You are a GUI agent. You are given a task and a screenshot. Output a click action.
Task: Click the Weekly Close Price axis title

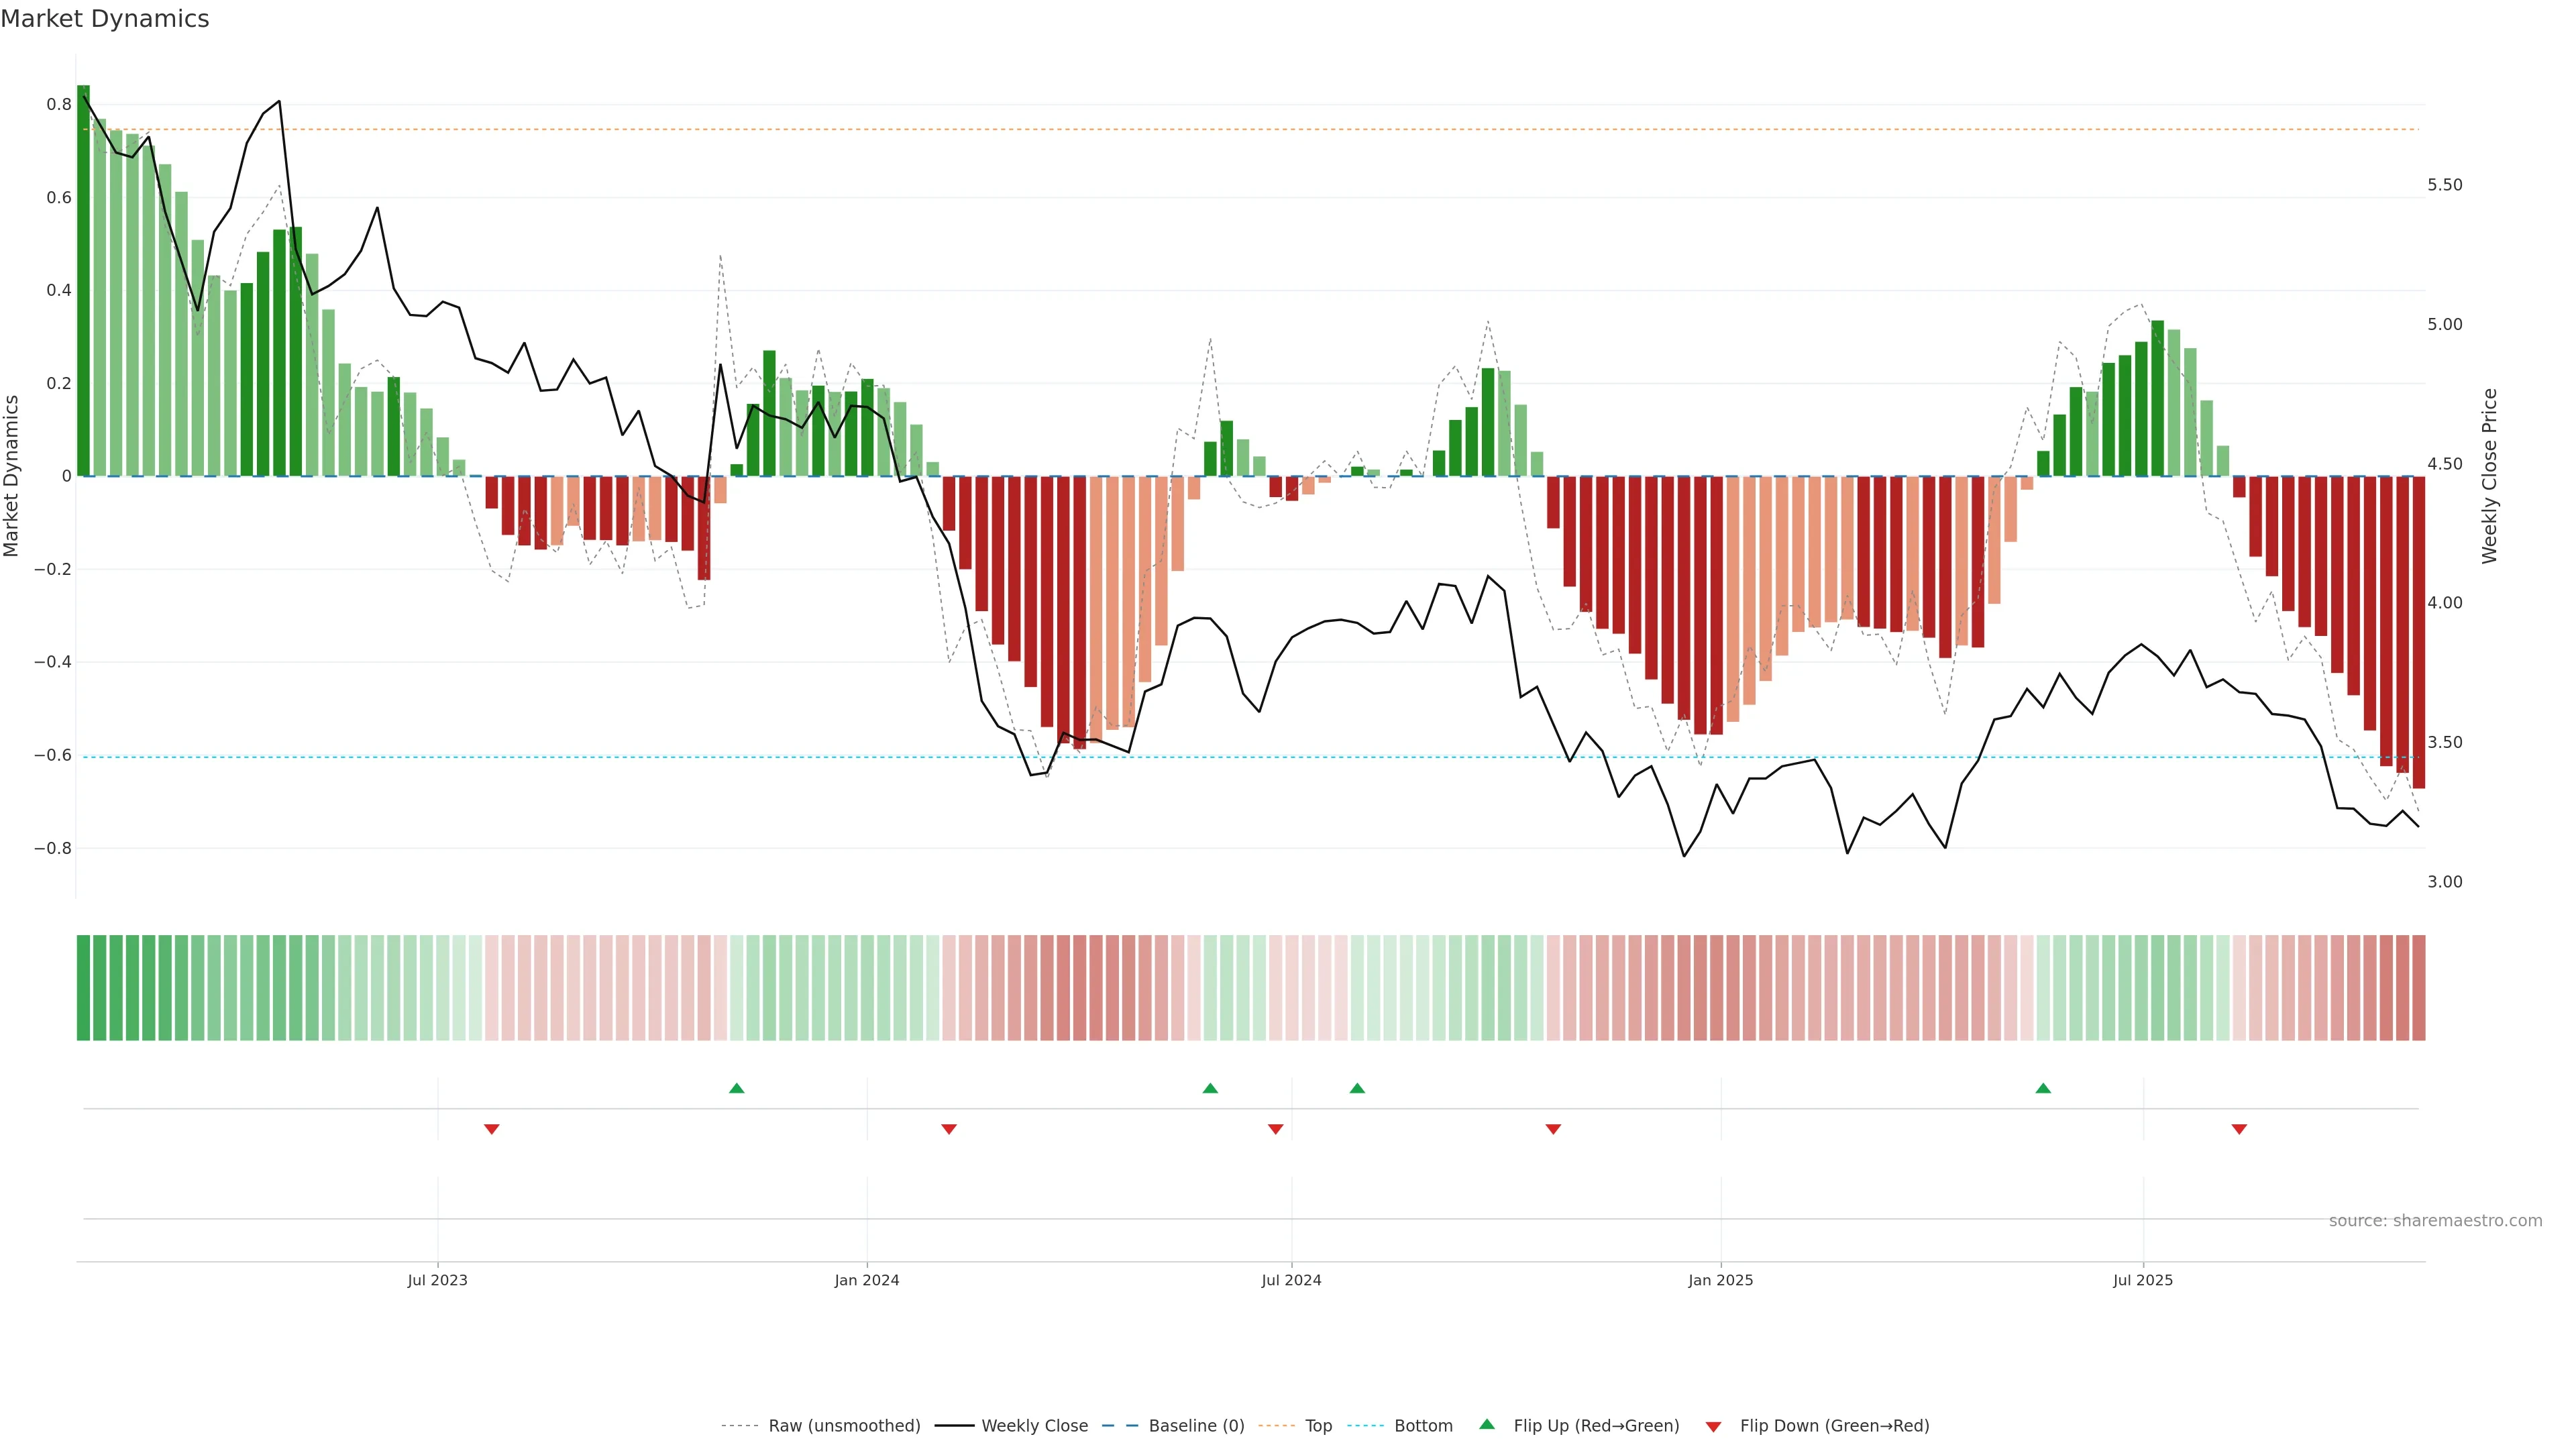click(x=2490, y=476)
